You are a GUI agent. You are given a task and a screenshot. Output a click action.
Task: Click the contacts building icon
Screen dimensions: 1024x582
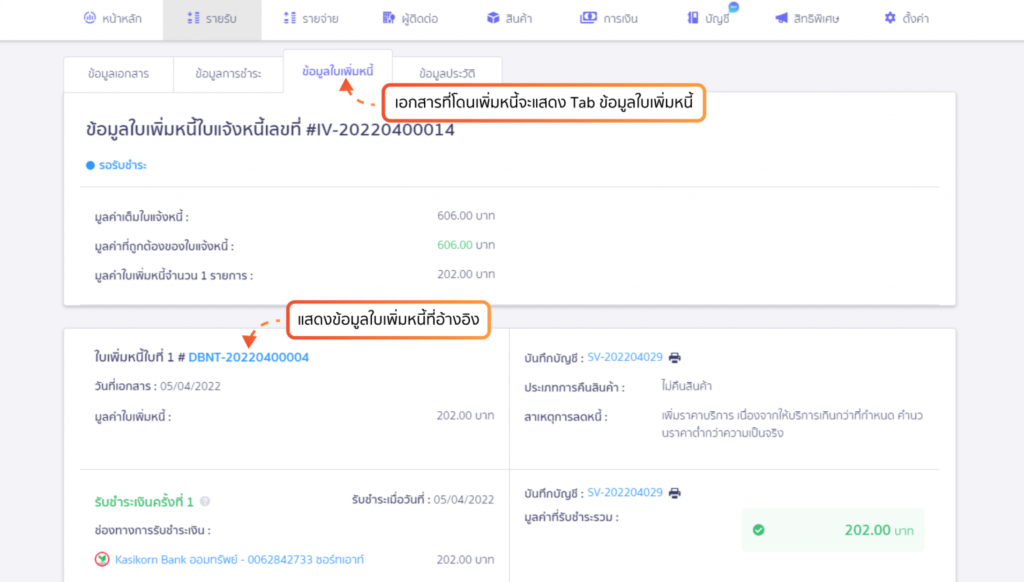point(389,18)
